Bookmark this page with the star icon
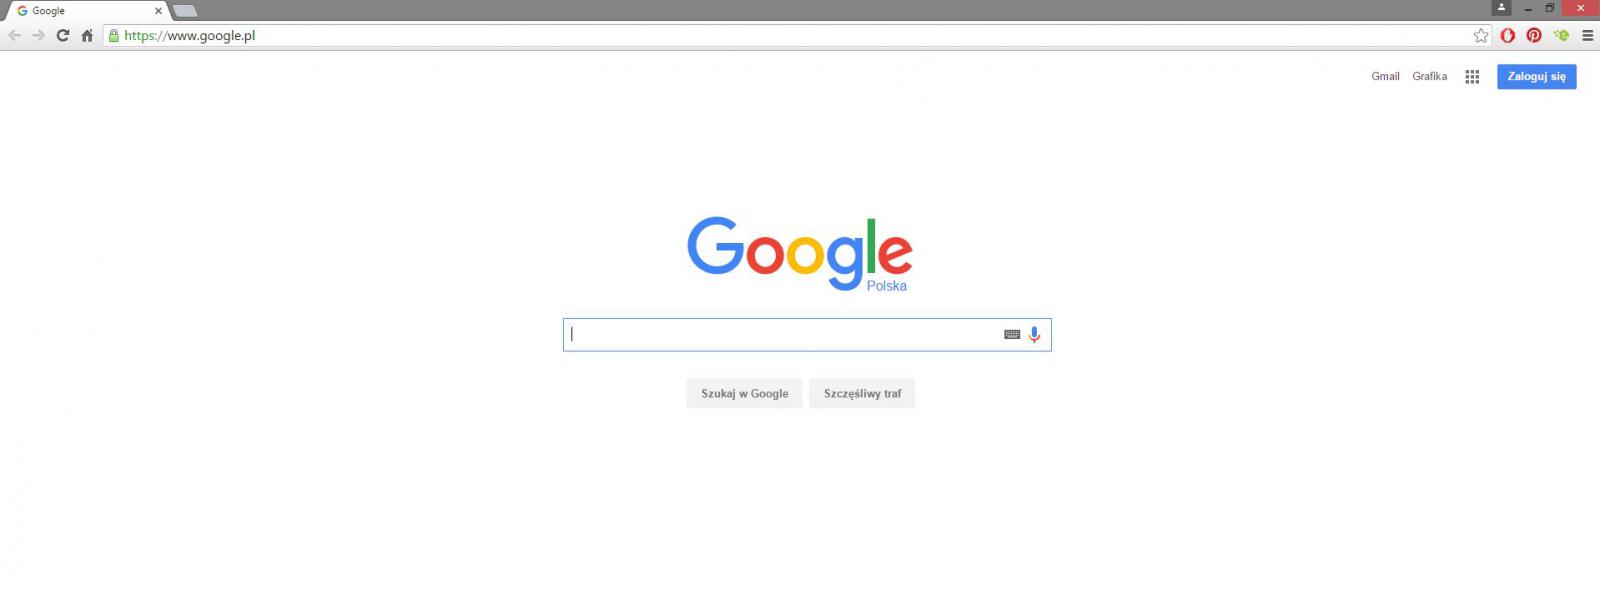 pos(1481,35)
